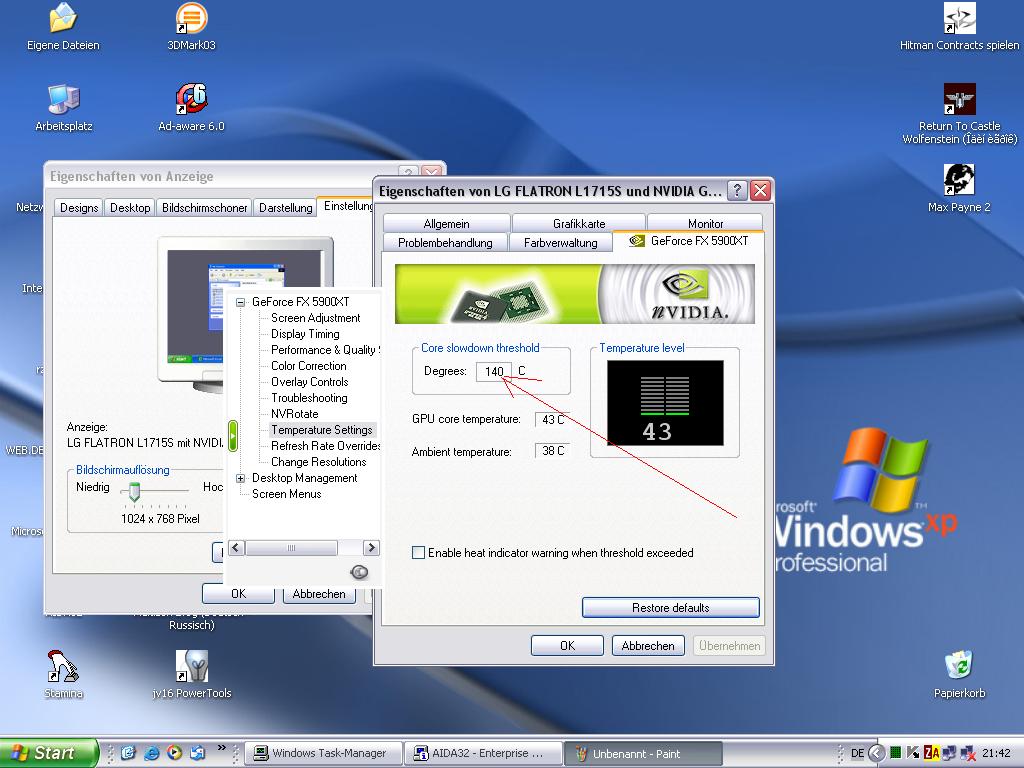The width and height of the screenshot is (1024, 768).
Task: Click OK in the NVIDIA properties dialog
Action: [x=568, y=645]
